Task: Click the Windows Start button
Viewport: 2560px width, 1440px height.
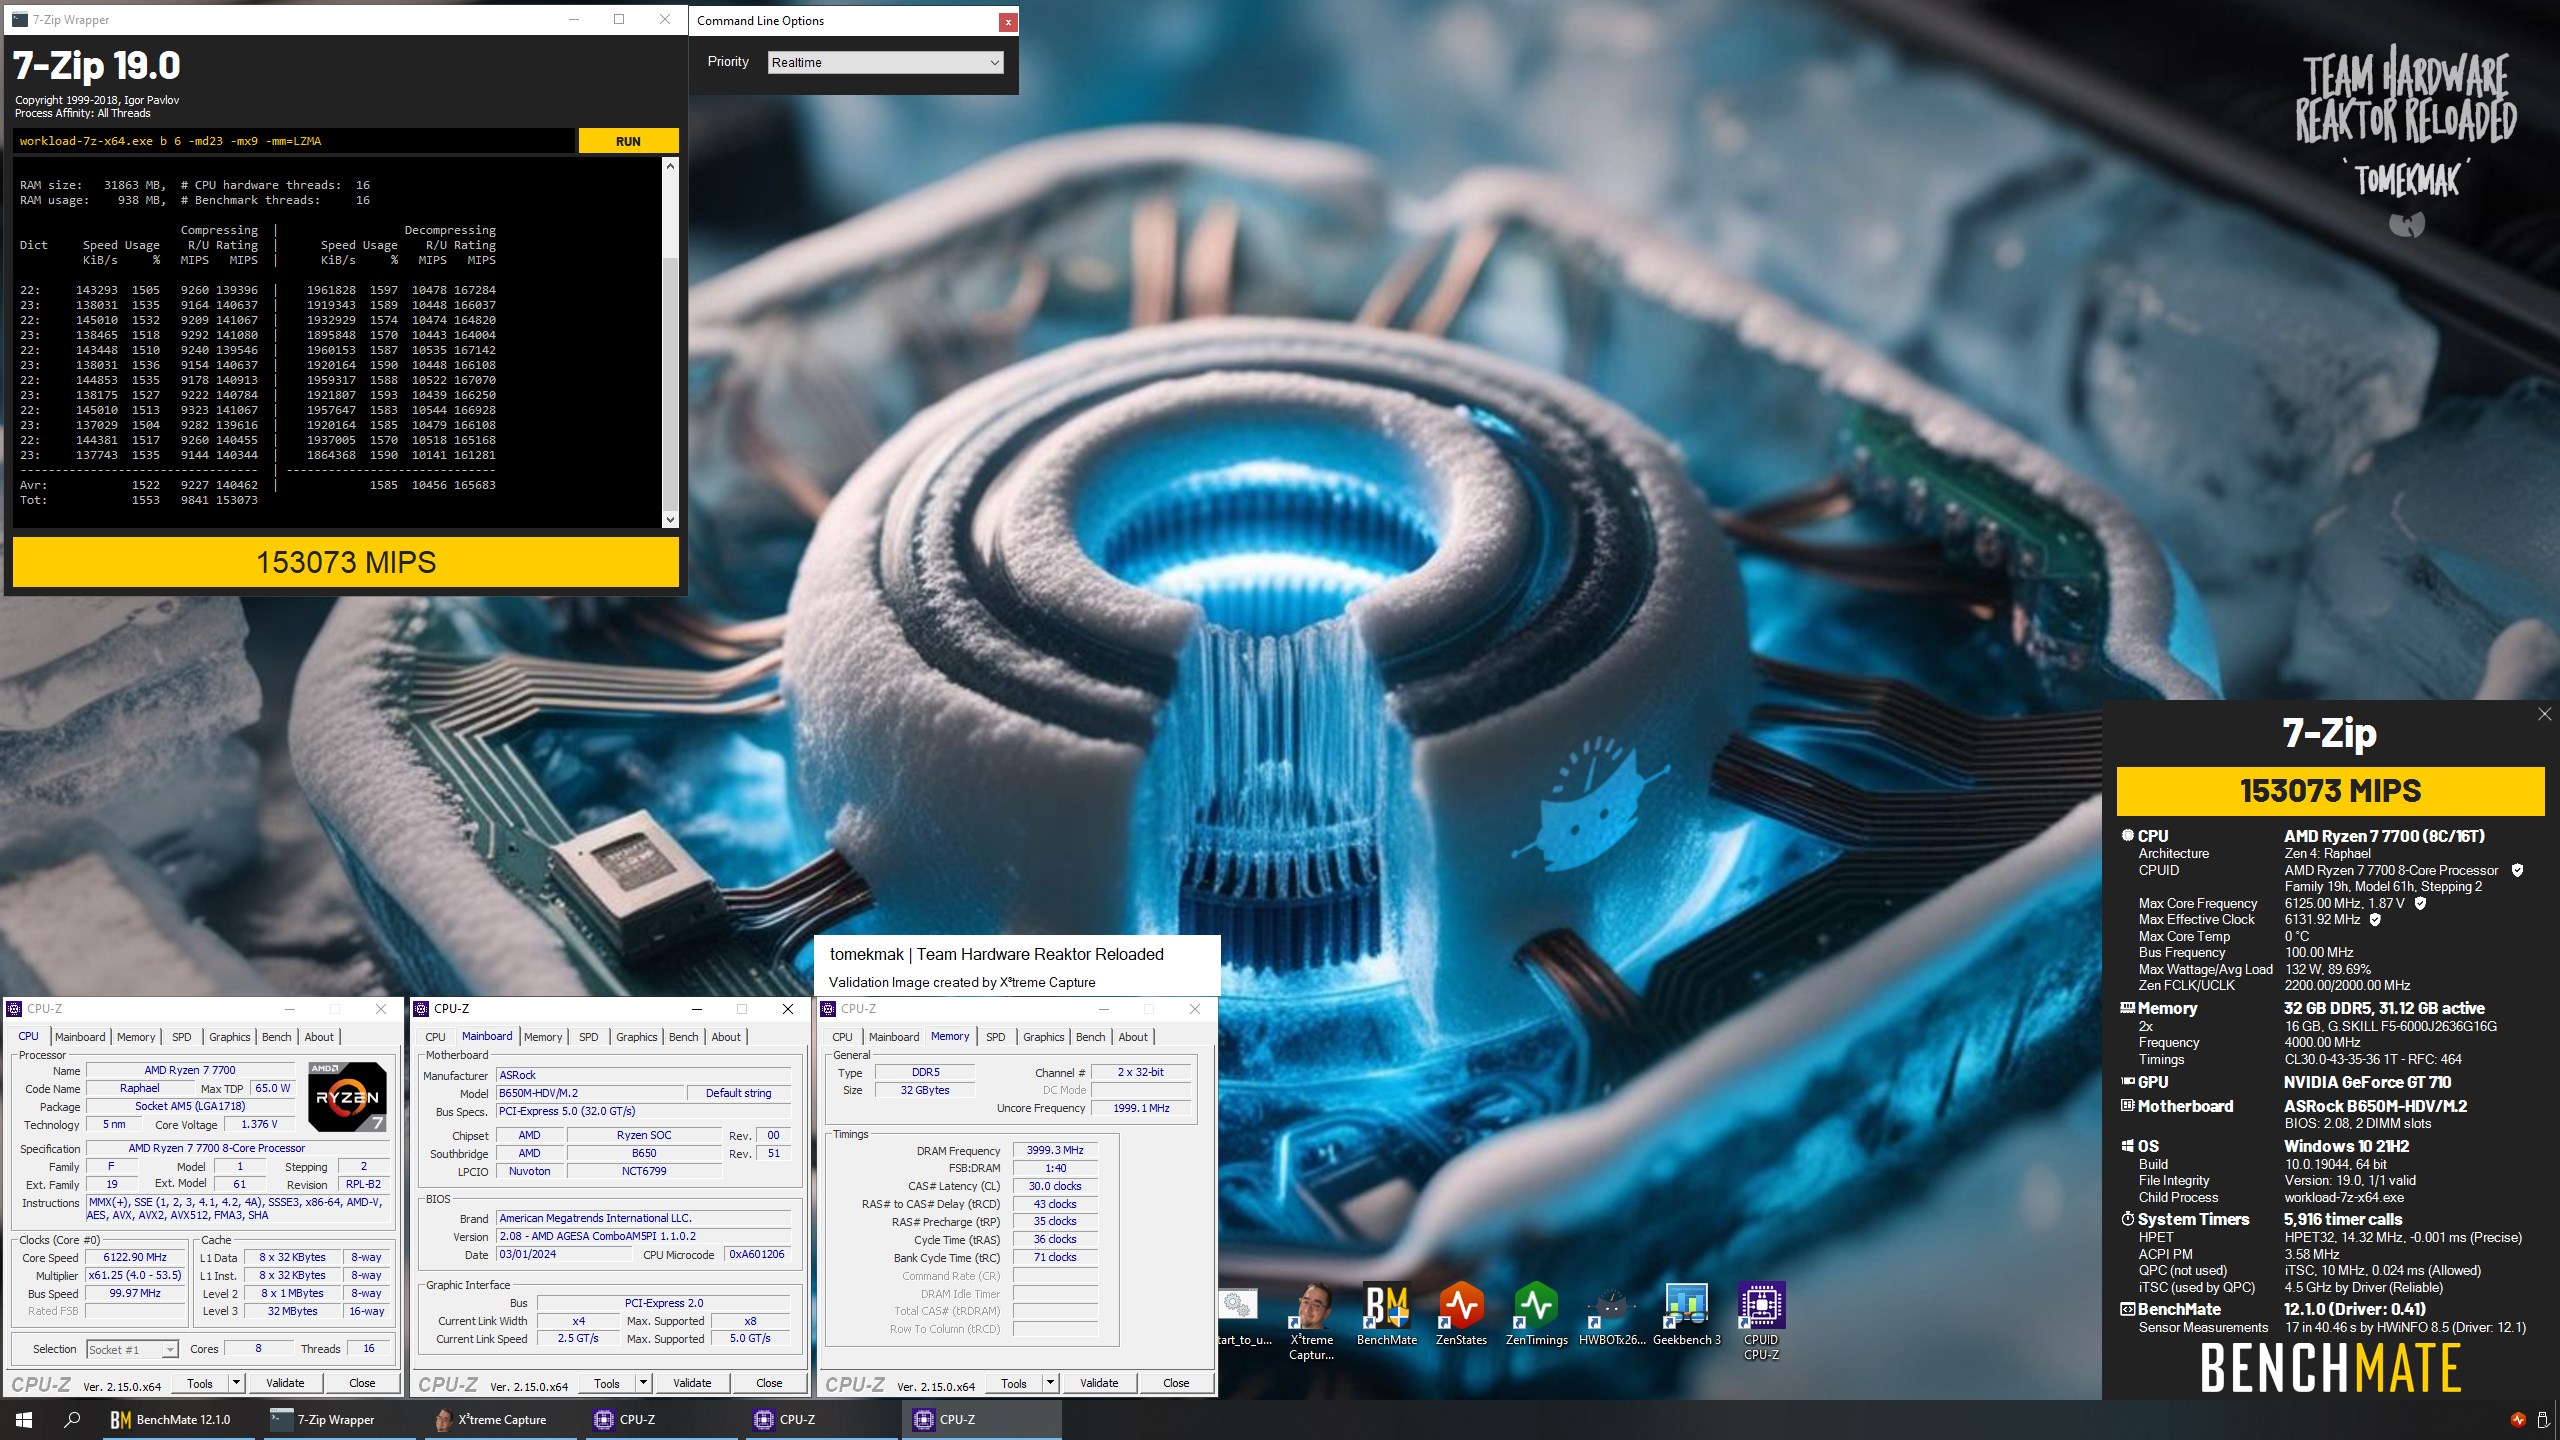Action: [24, 1419]
